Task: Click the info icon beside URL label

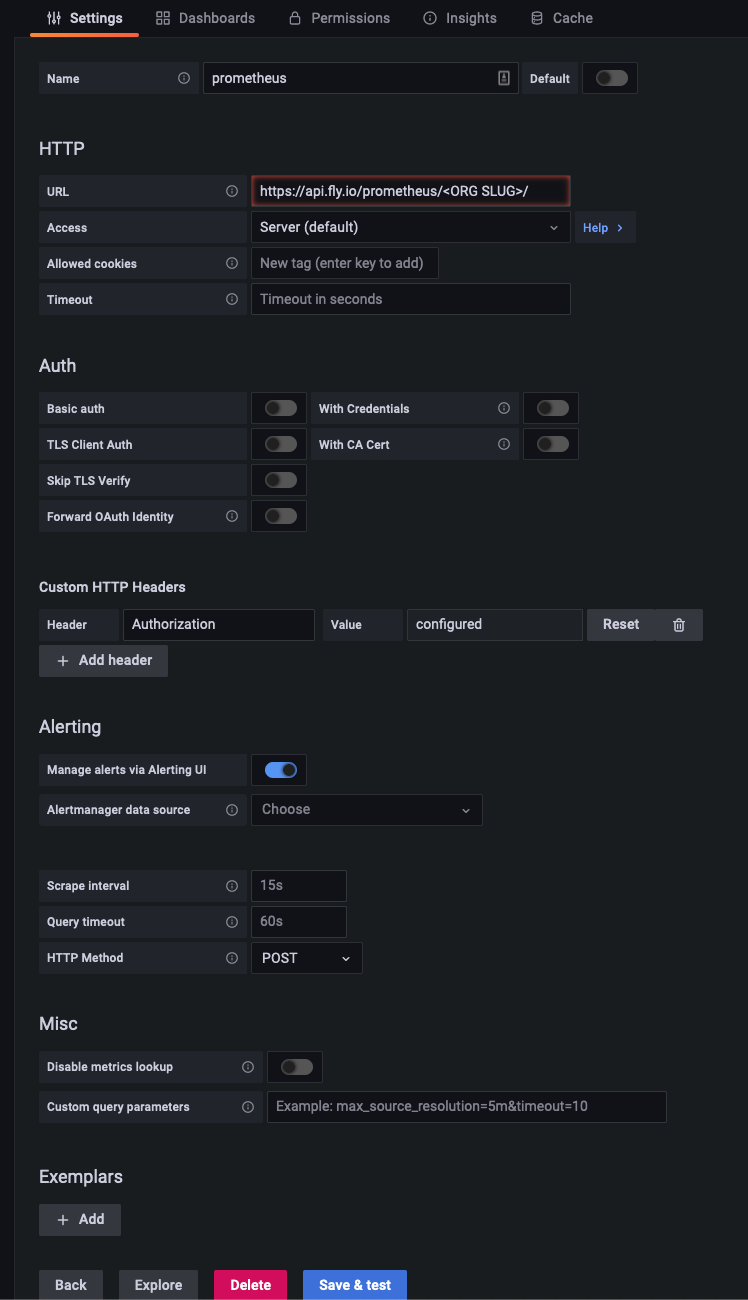Action: pyautogui.click(x=232, y=191)
